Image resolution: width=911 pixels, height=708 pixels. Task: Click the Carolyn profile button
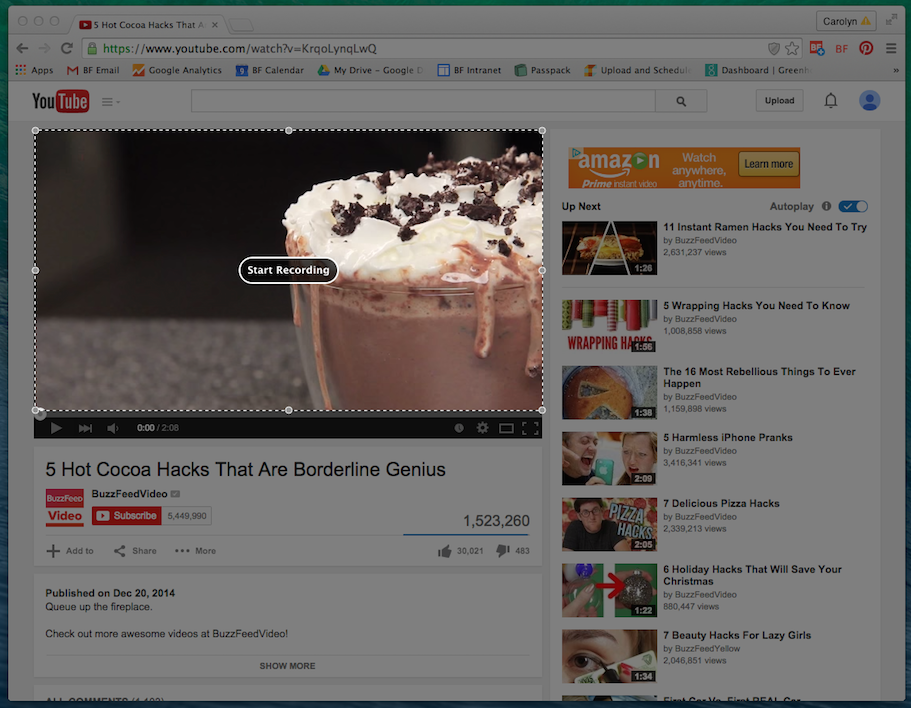(845, 21)
